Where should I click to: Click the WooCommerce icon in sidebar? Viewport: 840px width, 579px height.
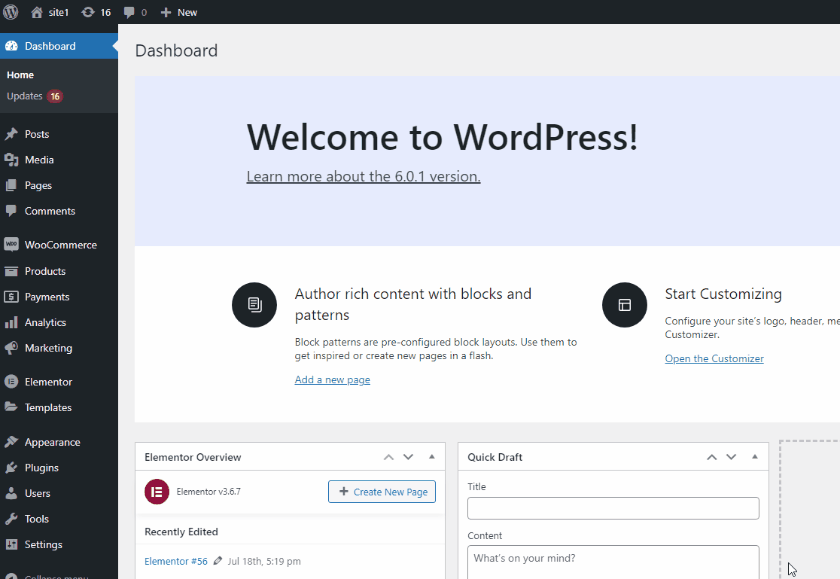(x=11, y=244)
